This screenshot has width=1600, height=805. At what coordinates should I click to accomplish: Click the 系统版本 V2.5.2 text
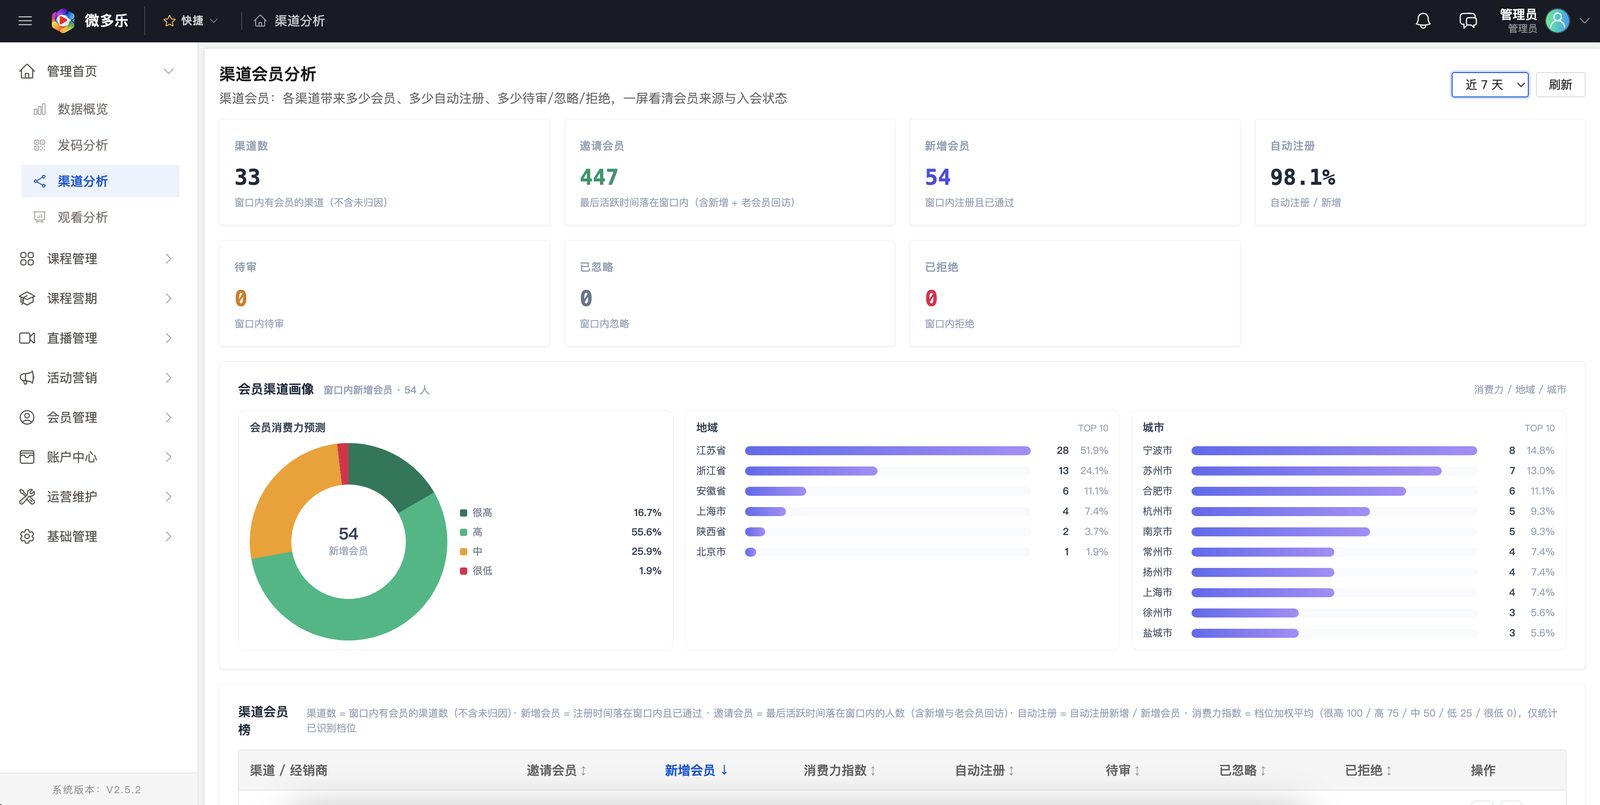pyautogui.click(x=97, y=790)
